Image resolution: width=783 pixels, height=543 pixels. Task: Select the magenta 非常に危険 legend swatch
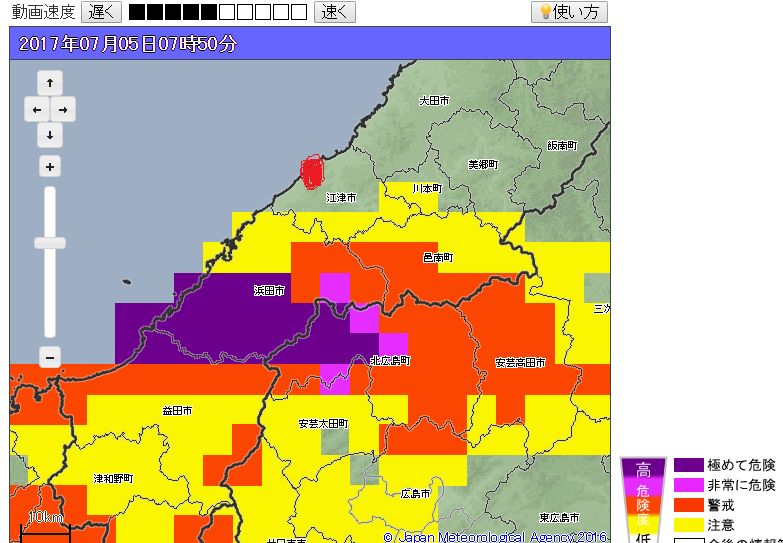pos(689,485)
